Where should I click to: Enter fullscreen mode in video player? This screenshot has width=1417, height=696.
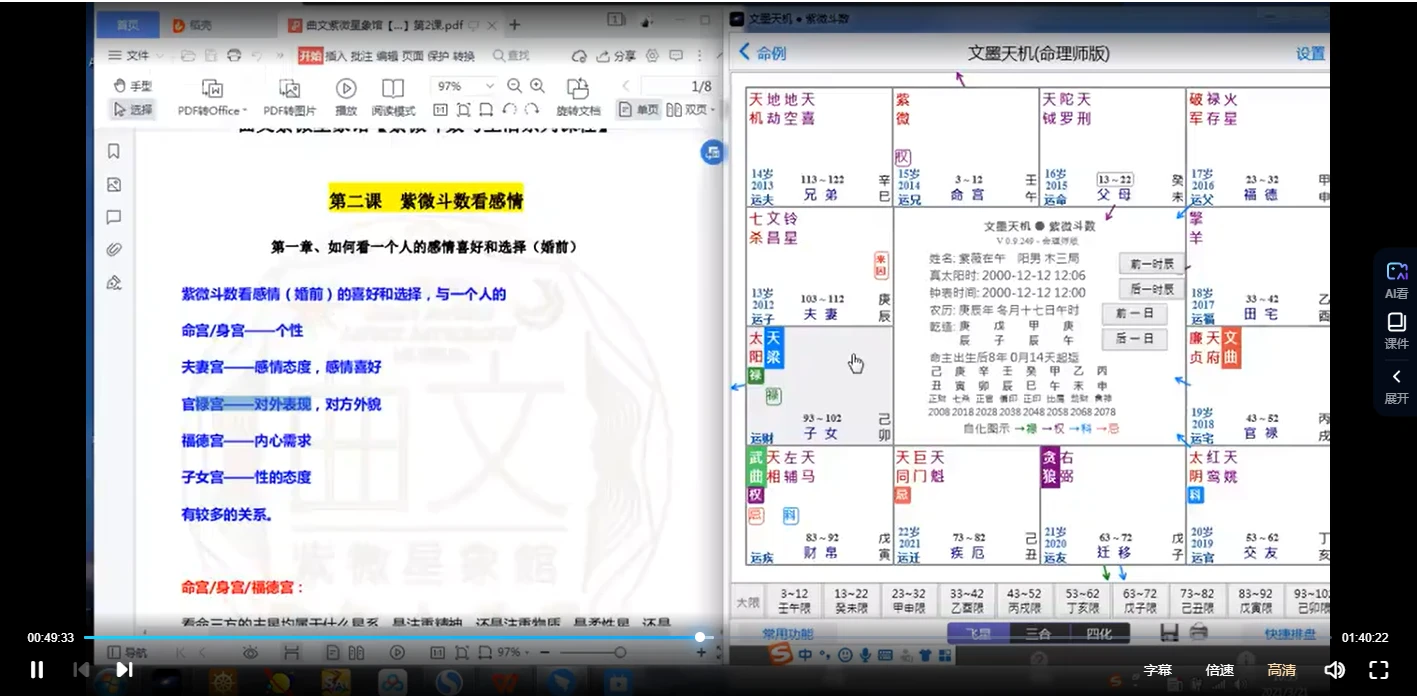(x=1378, y=670)
